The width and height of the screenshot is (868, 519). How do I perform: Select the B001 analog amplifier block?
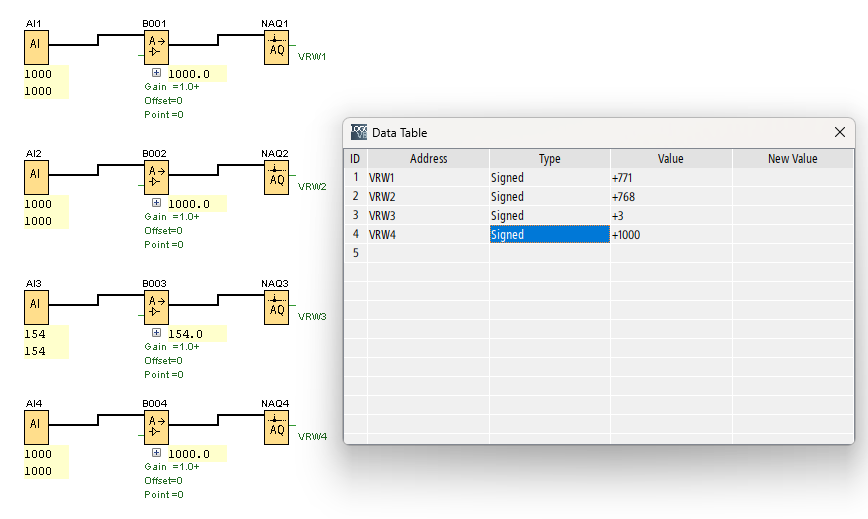coord(155,46)
